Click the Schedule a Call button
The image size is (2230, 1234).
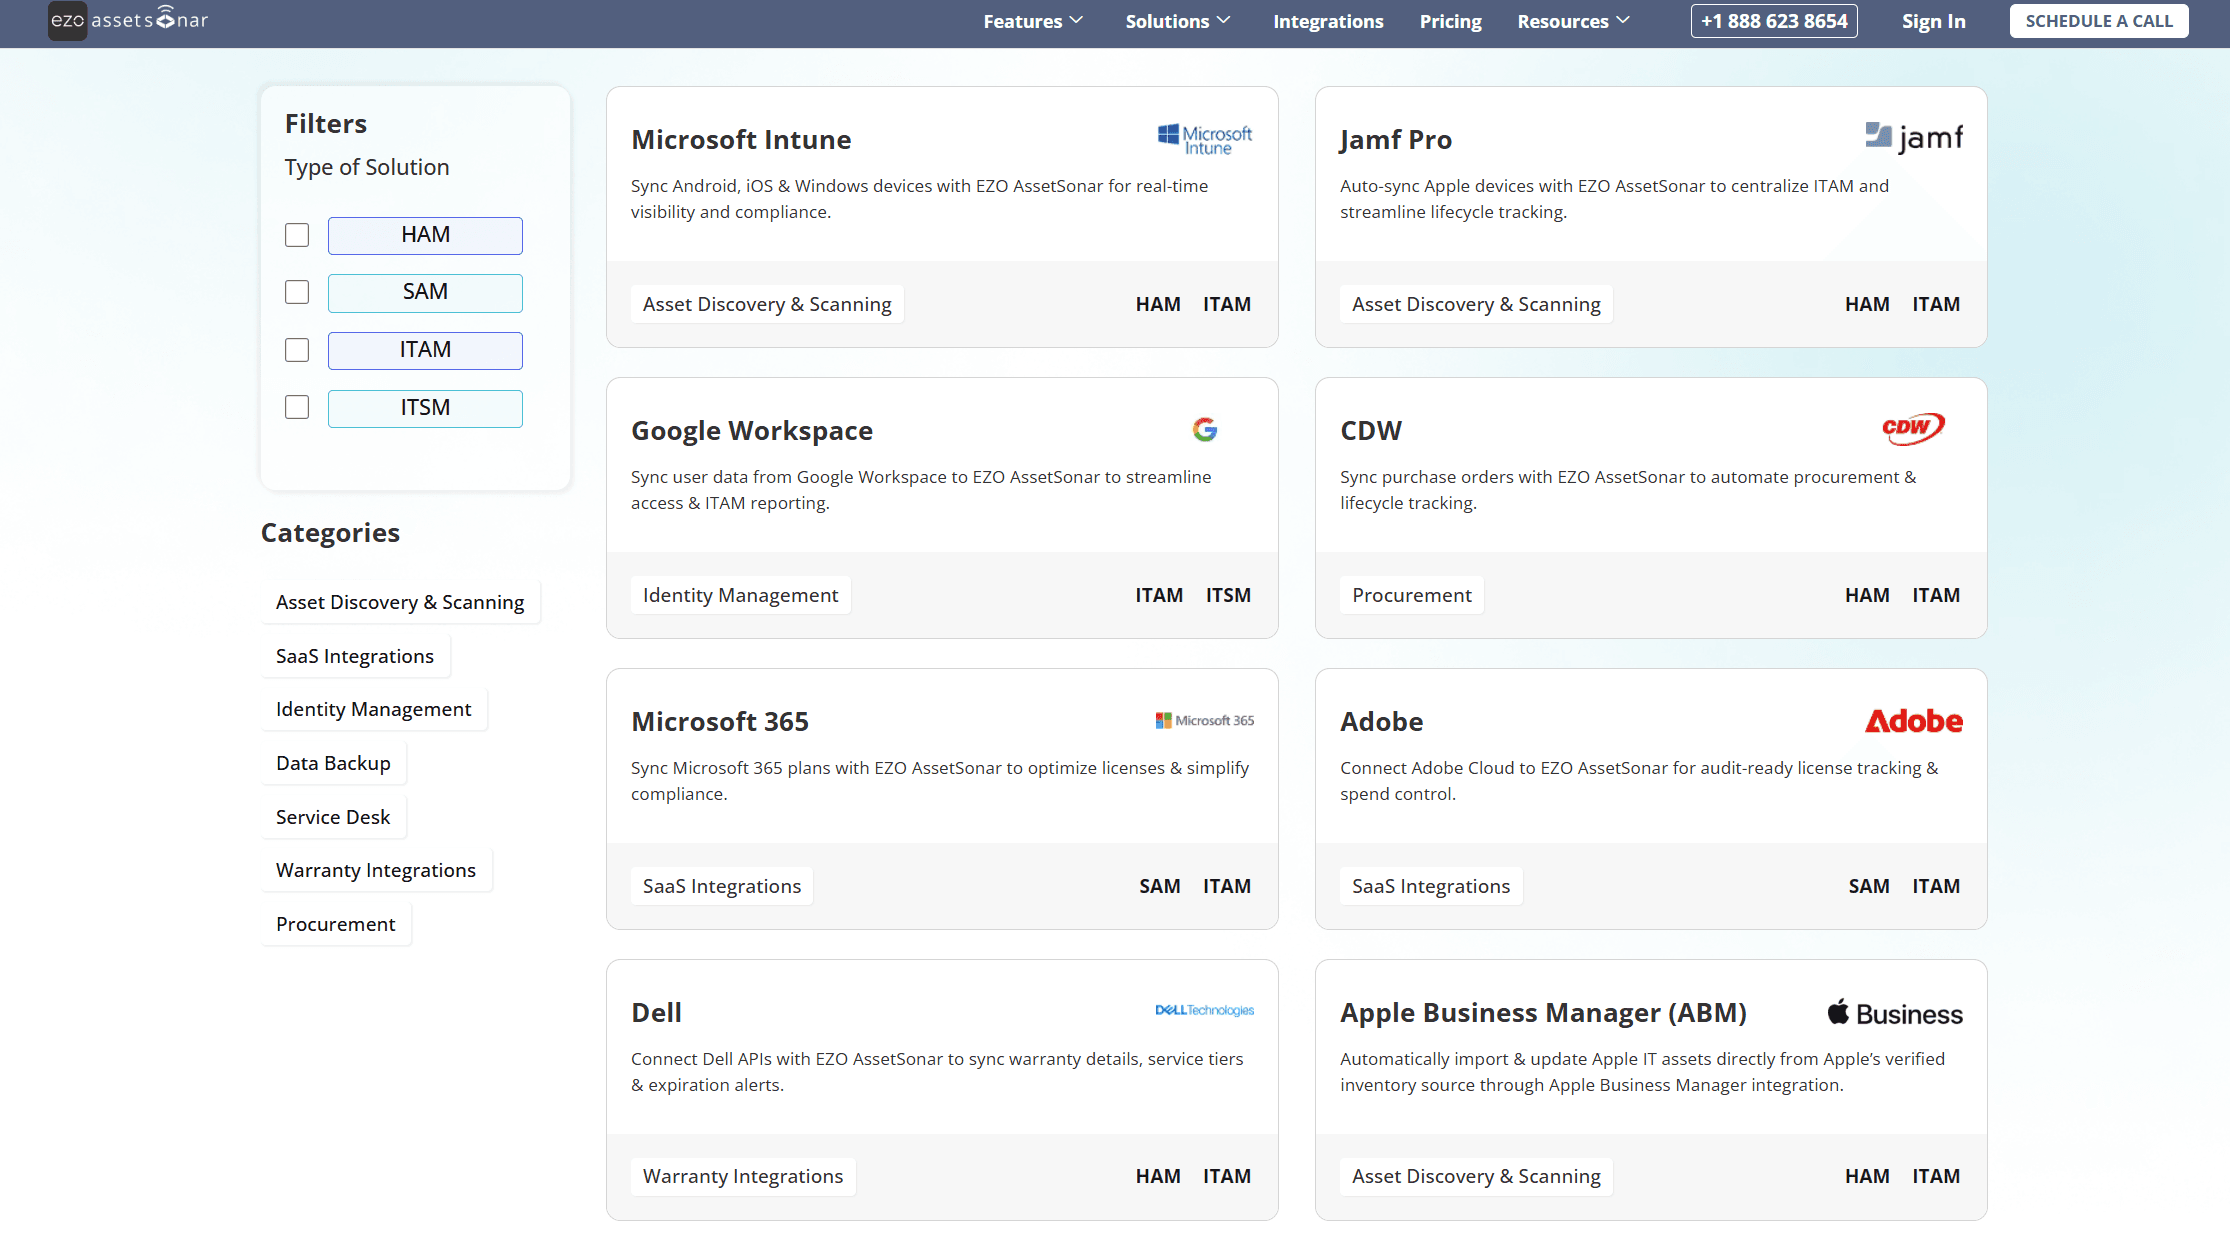(2099, 21)
